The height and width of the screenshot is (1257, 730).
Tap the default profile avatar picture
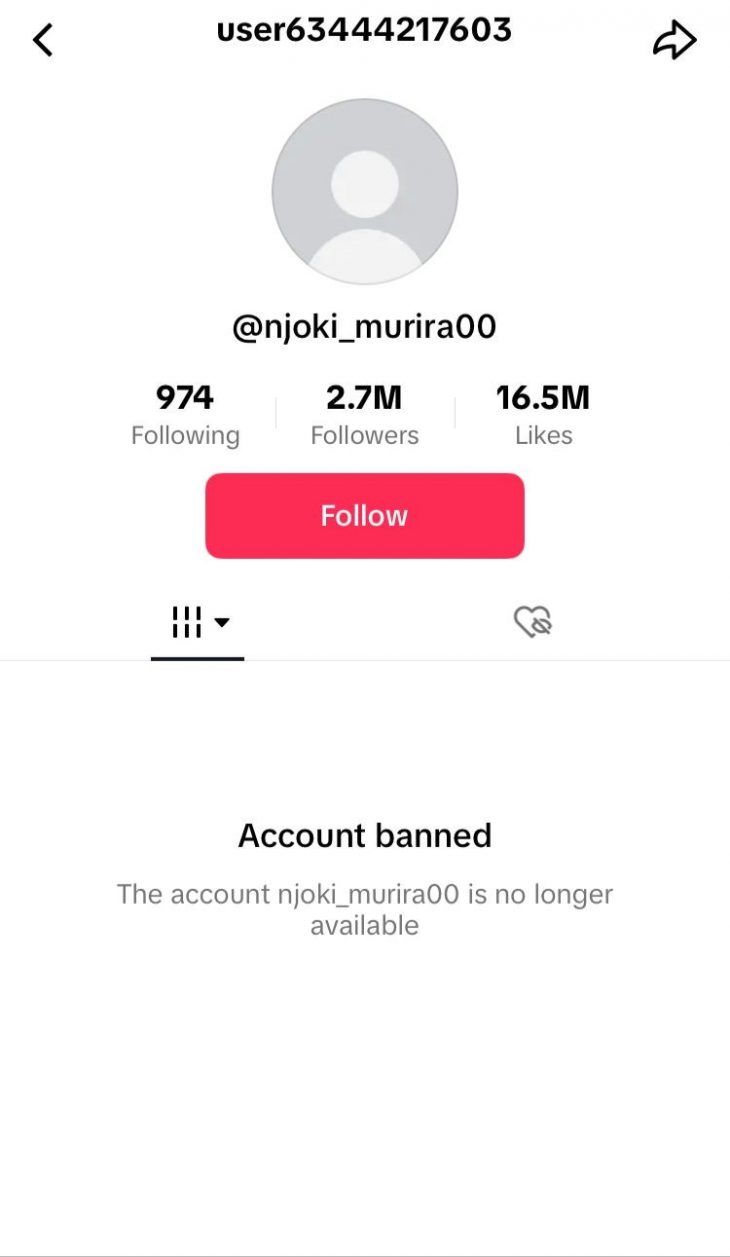click(x=365, y=191)
